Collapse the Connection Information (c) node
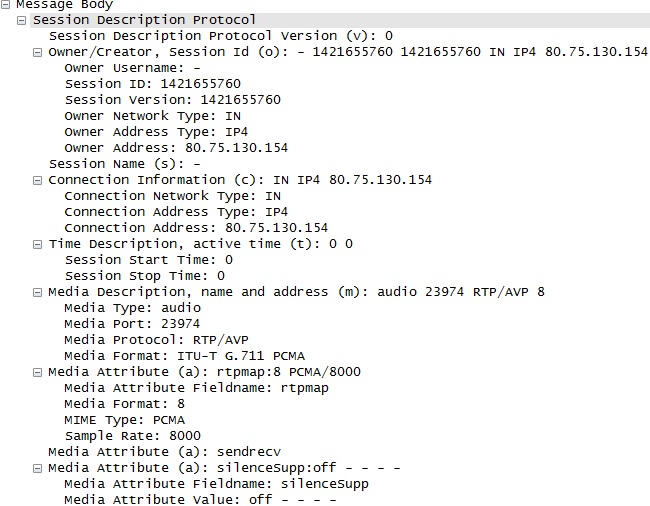The height and width of the screenshot is (506, 650). click(x=37, y=181)
